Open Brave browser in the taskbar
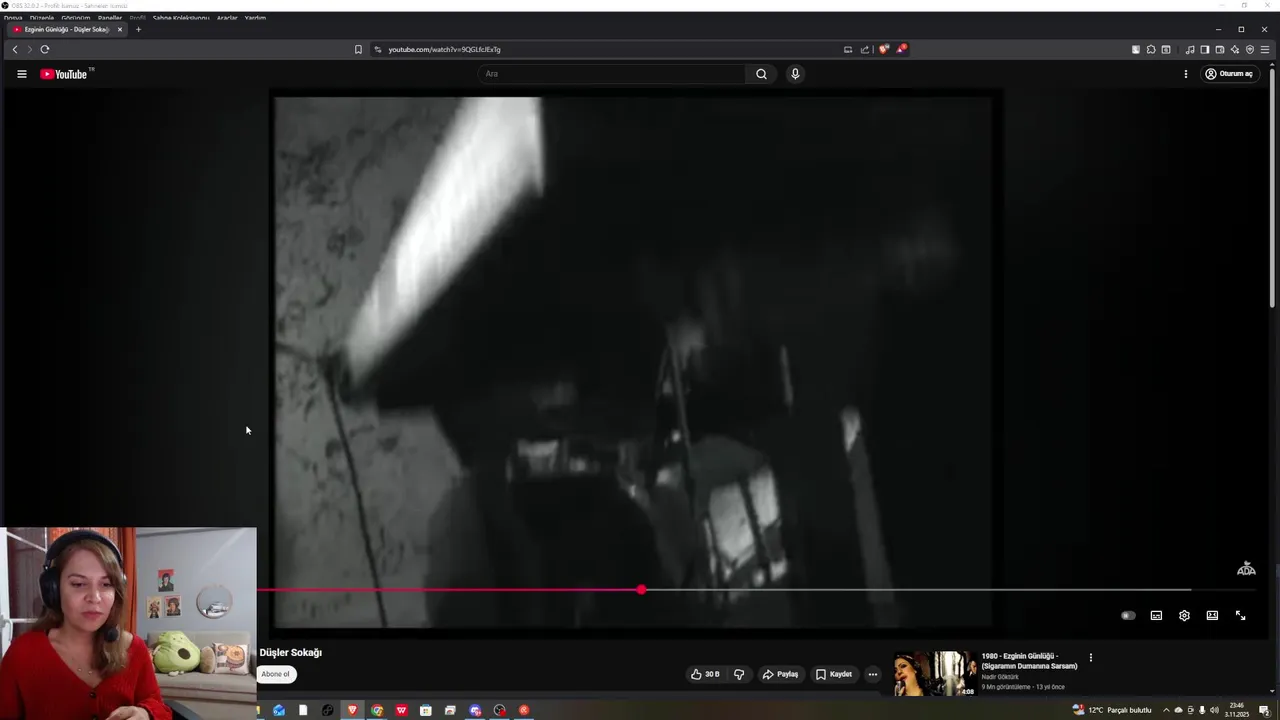The width and height of the screenshot is (1280, 720). click(x=352, y=710)
